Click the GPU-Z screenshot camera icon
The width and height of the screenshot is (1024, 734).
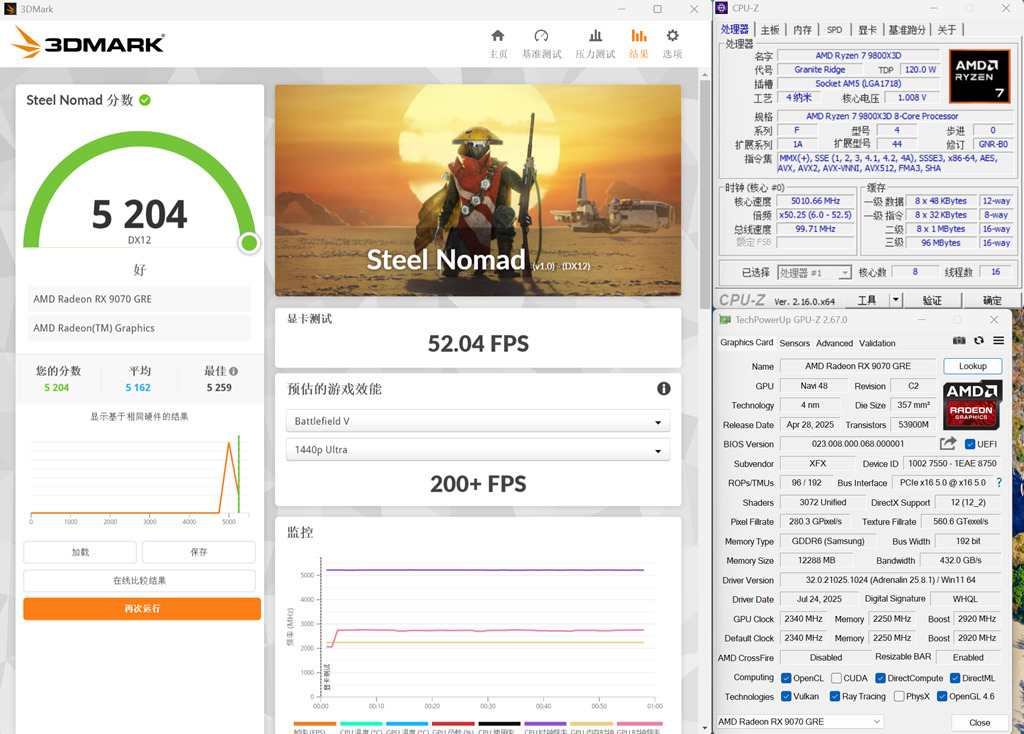[959, 341]
